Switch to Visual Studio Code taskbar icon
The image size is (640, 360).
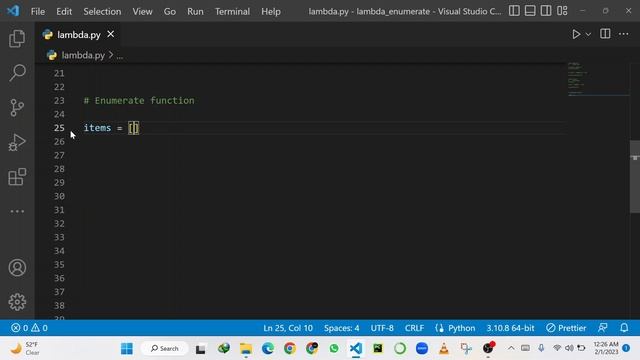coord(356,349)
